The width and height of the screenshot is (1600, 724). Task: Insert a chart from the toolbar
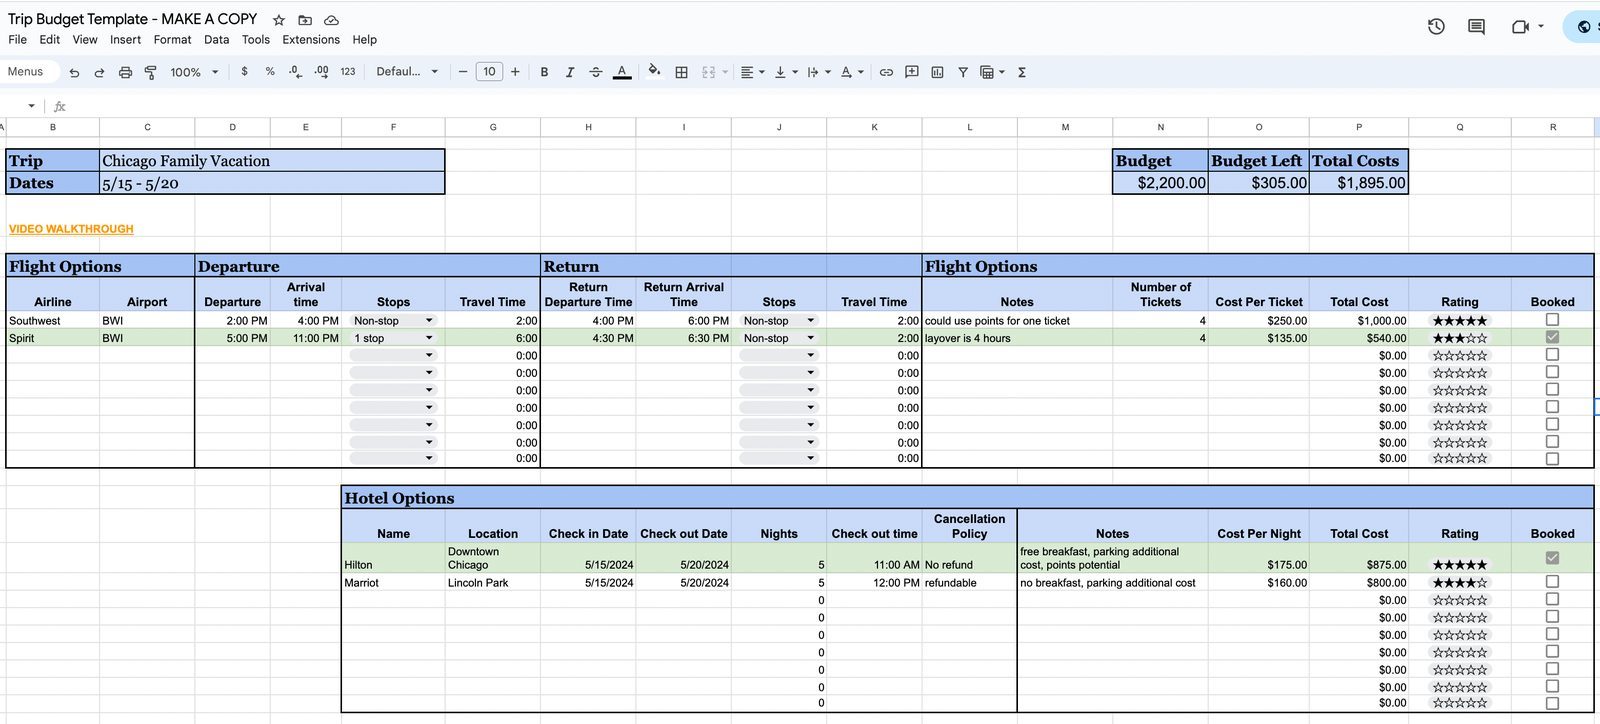coord(937,72)
